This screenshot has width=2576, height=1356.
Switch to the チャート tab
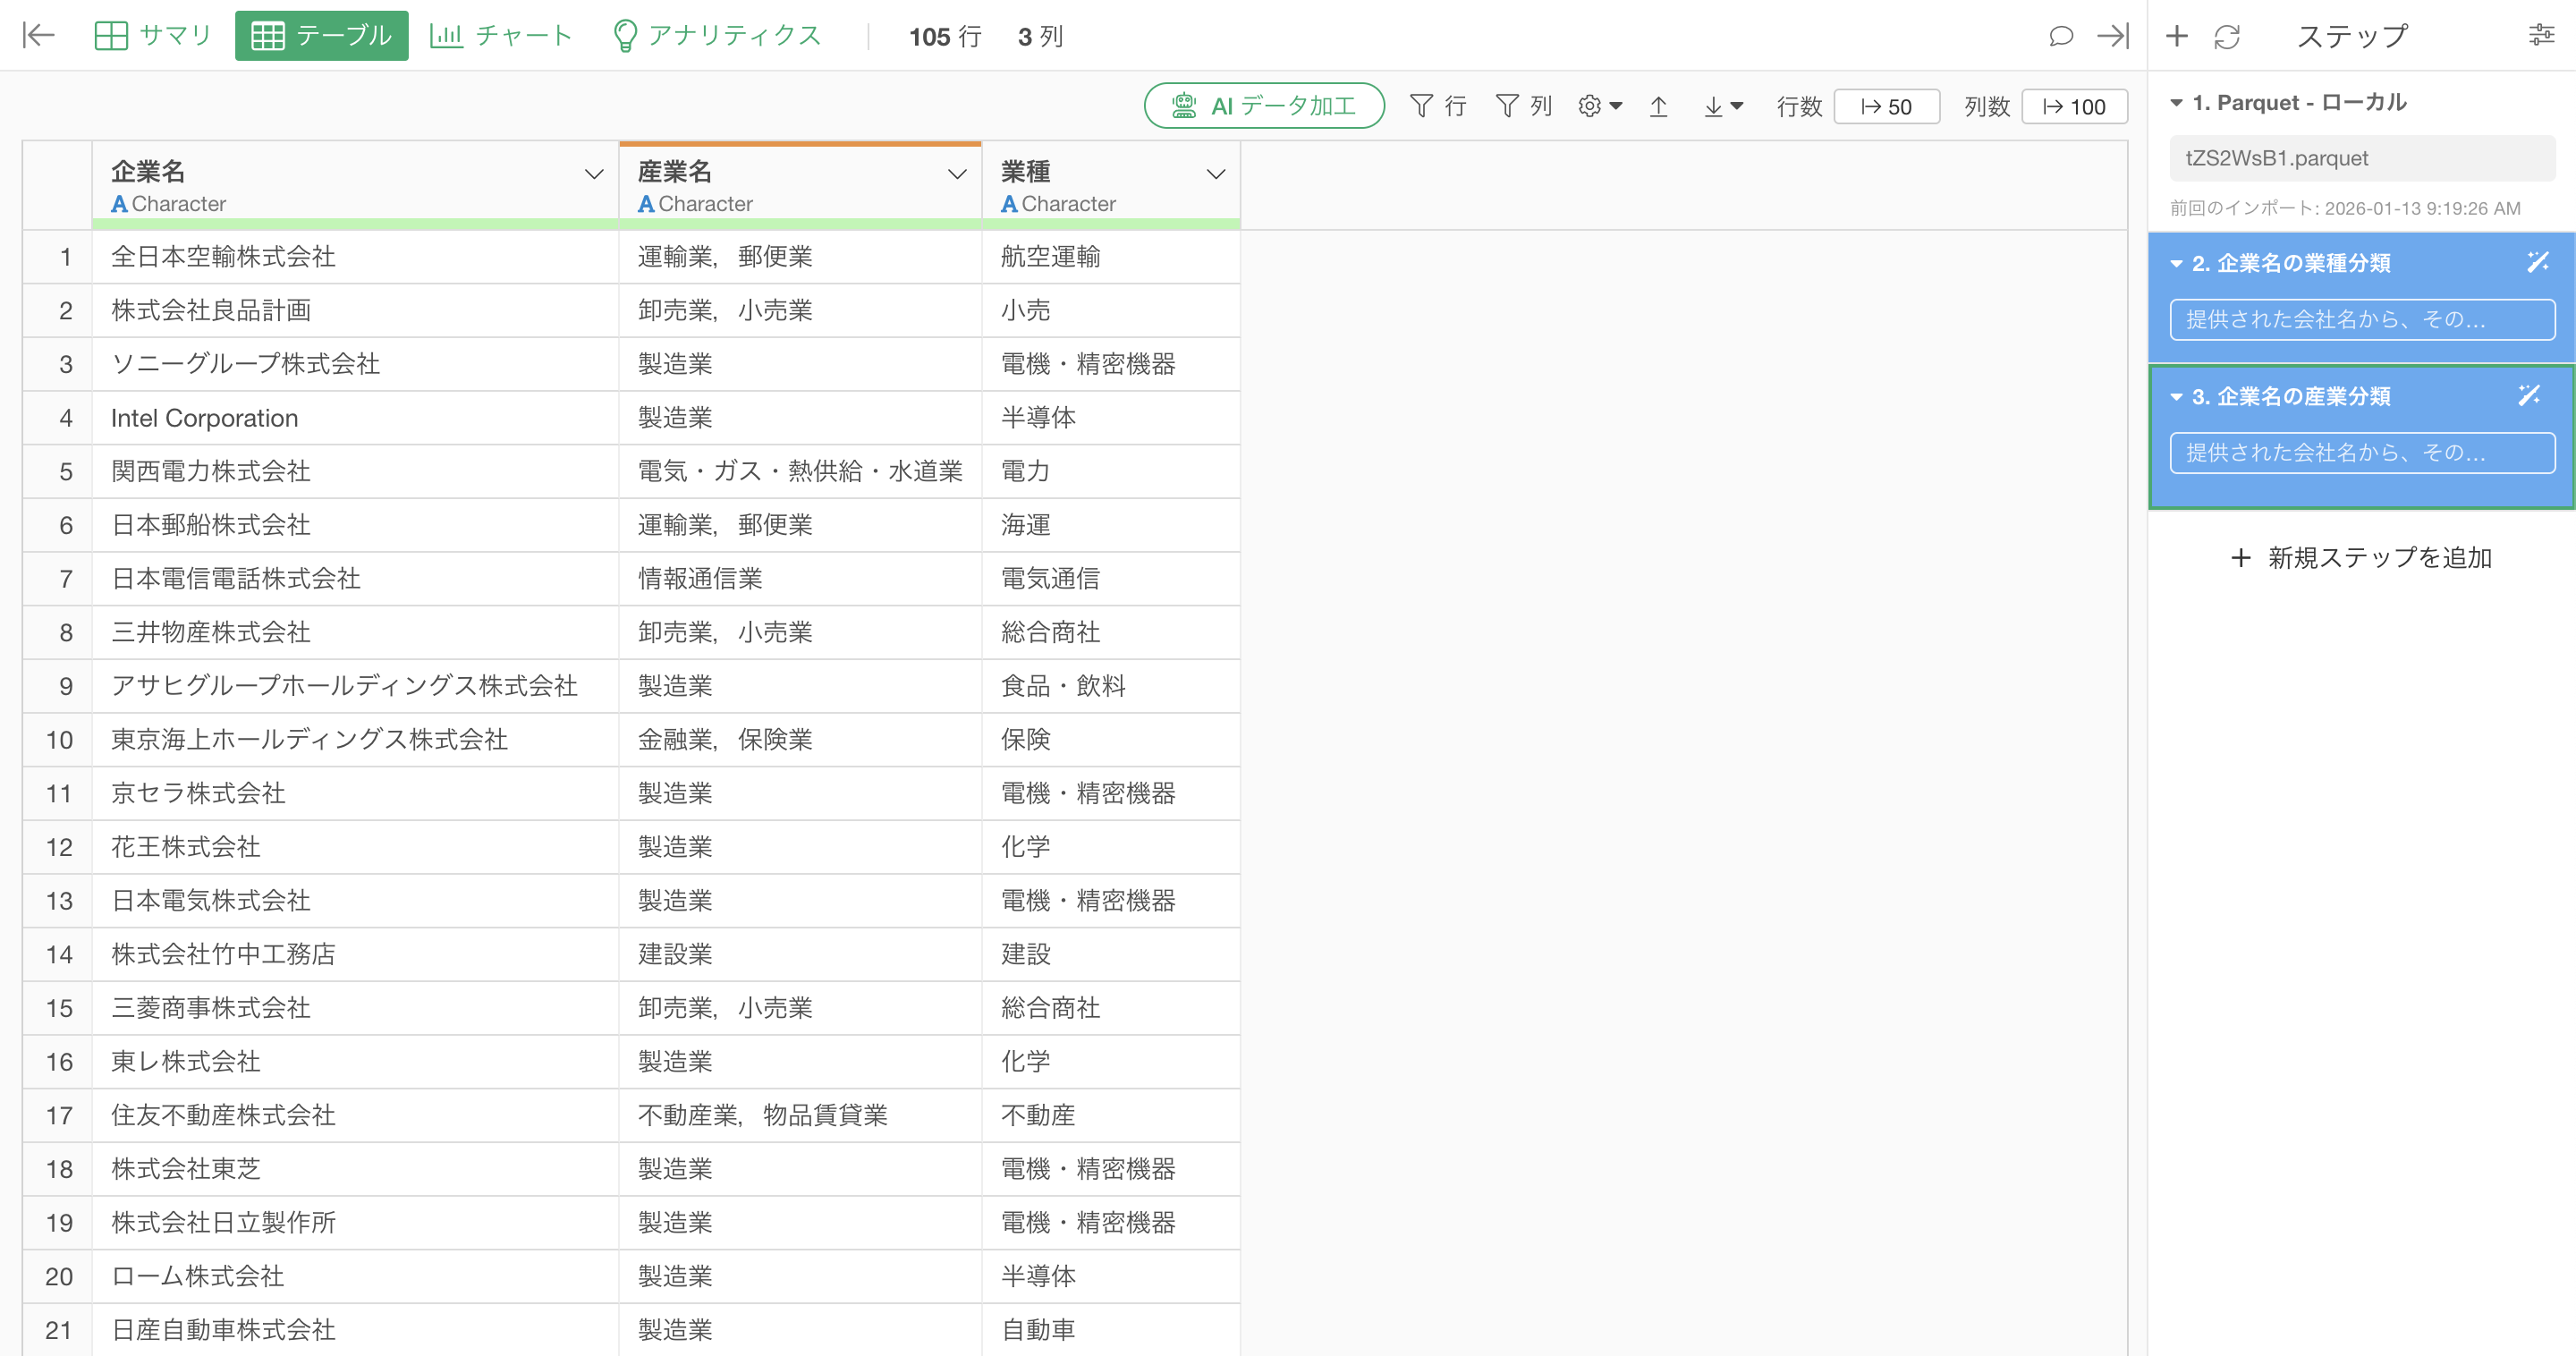tap(501, 36)
